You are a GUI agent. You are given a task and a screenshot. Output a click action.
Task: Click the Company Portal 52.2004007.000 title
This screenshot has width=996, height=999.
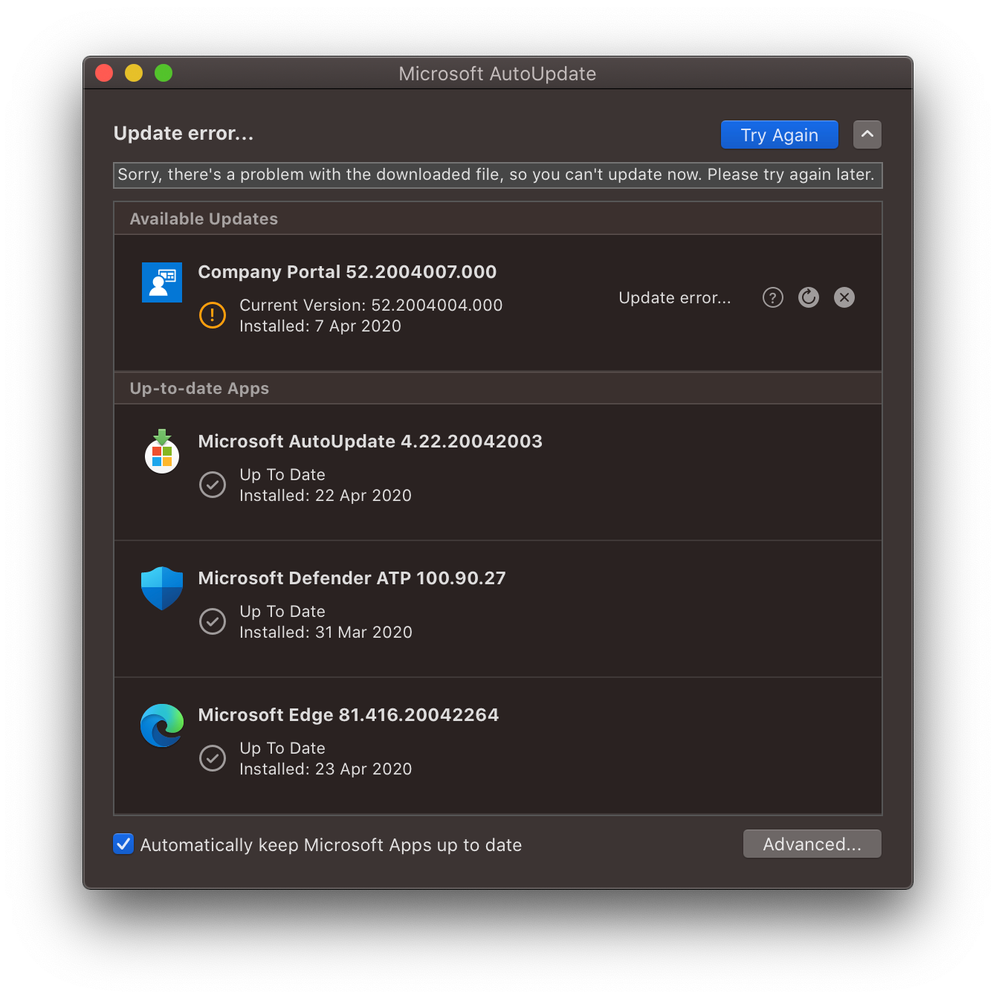pyautogui.click(x=347, y=272)
